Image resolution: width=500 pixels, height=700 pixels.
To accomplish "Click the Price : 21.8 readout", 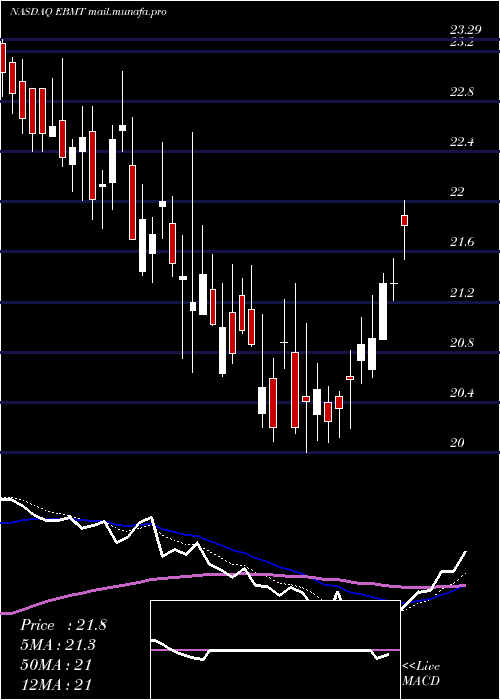I will tap(63, 625).
